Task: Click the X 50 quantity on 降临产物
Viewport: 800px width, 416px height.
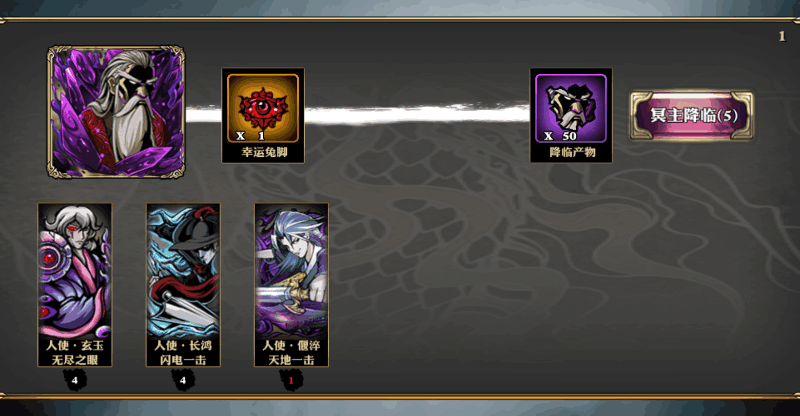Action: (560, 136)
